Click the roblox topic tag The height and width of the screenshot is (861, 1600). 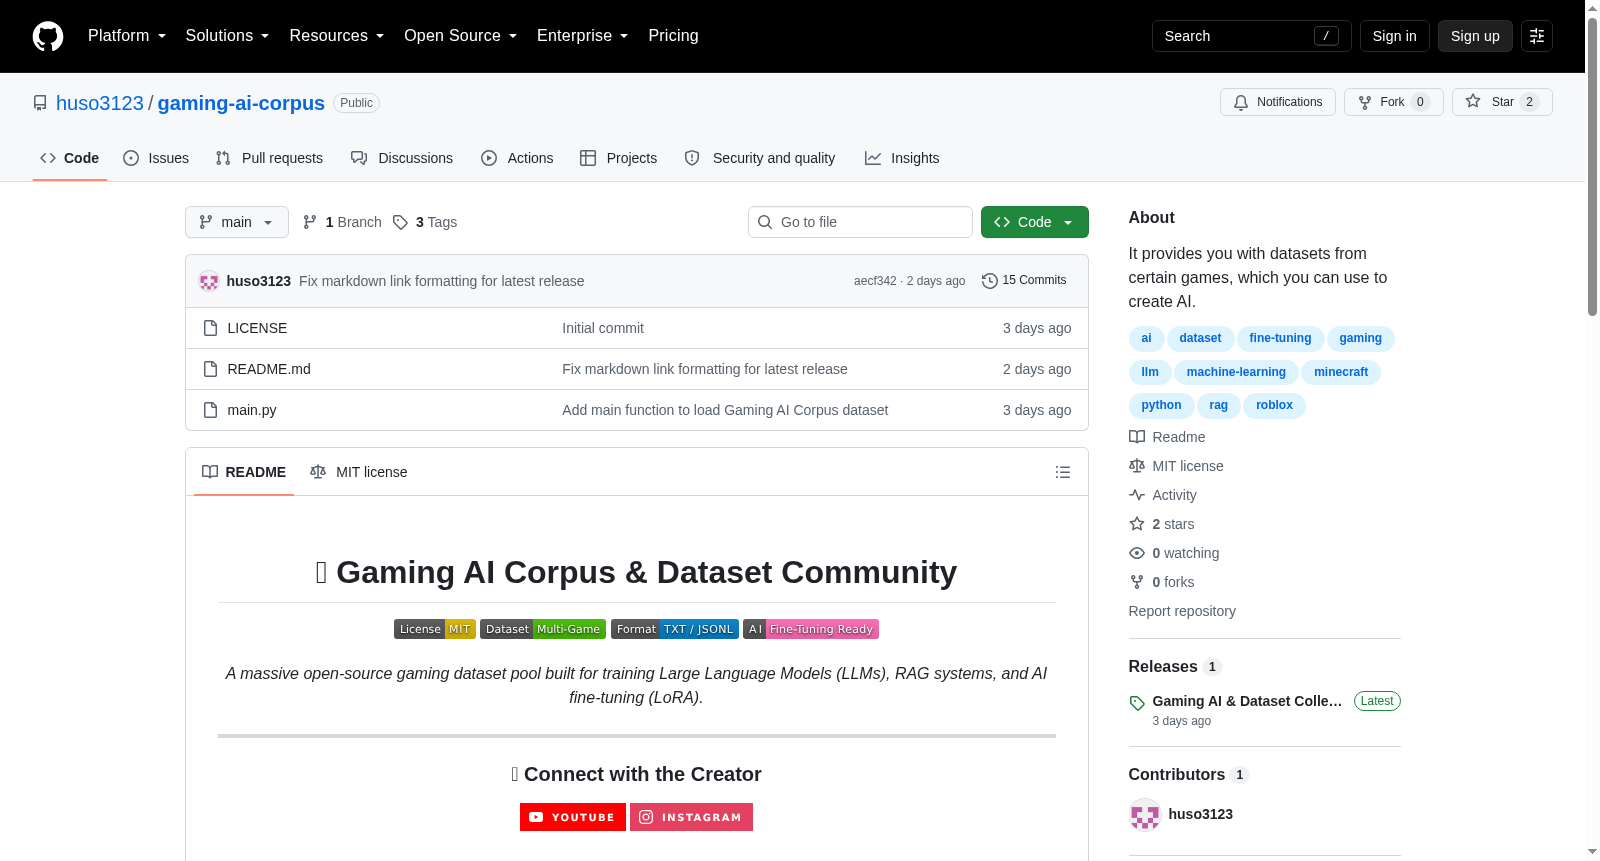tap(1274, 405)
